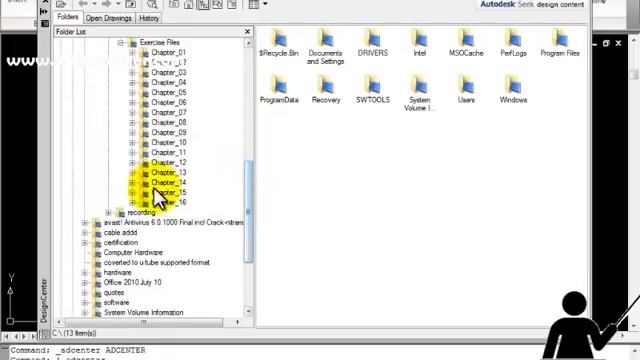Click the Back arrow in DesignCenter toolbar
This screenshot has height=360, width=640.
coord(83,4)
